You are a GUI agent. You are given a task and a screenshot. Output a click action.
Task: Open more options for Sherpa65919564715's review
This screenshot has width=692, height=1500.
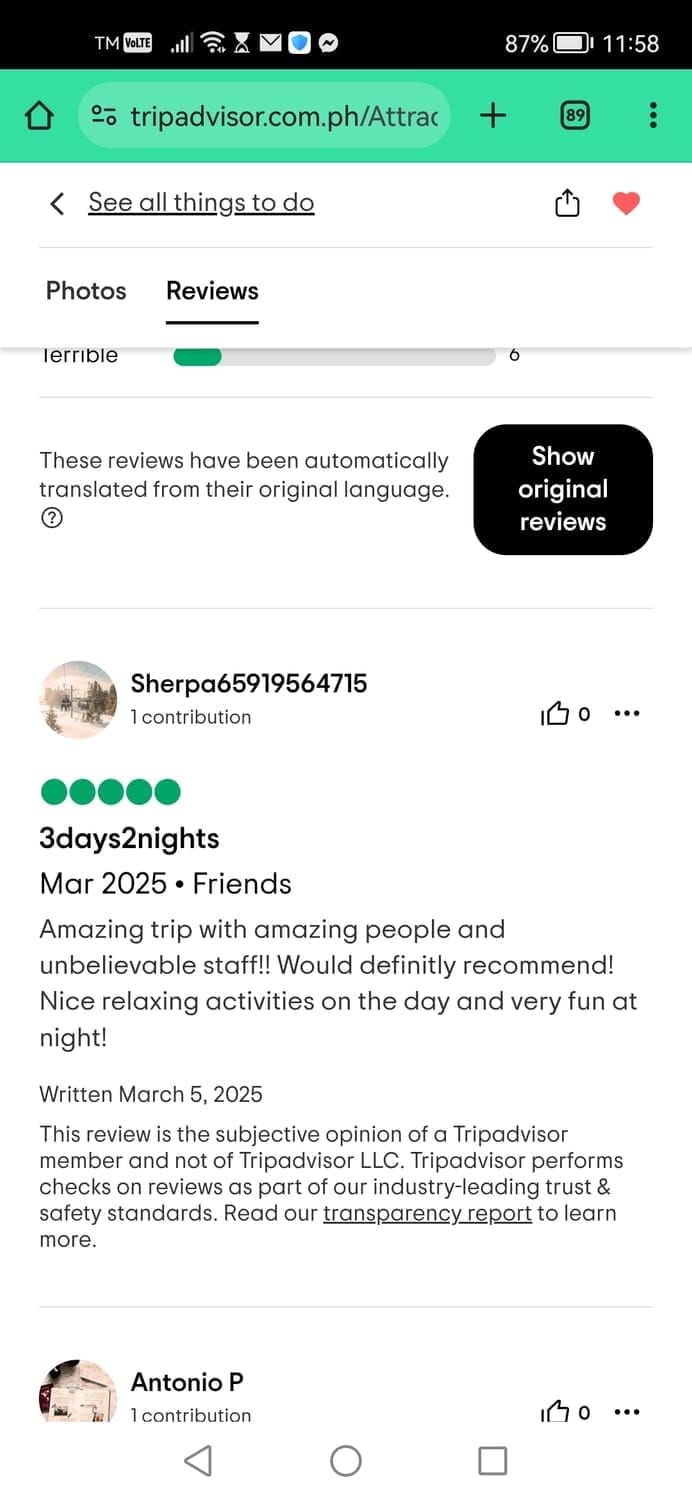(626, 714)
